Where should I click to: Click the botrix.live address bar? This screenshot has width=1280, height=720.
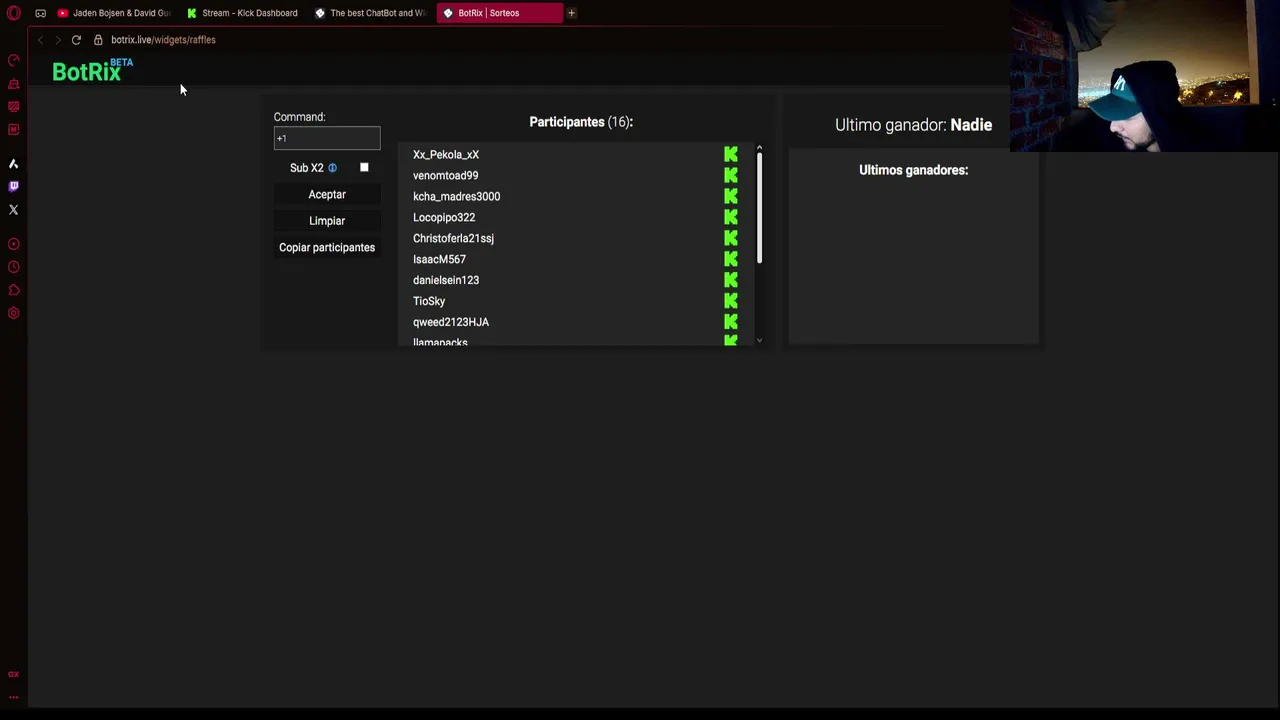pos(163,40)
